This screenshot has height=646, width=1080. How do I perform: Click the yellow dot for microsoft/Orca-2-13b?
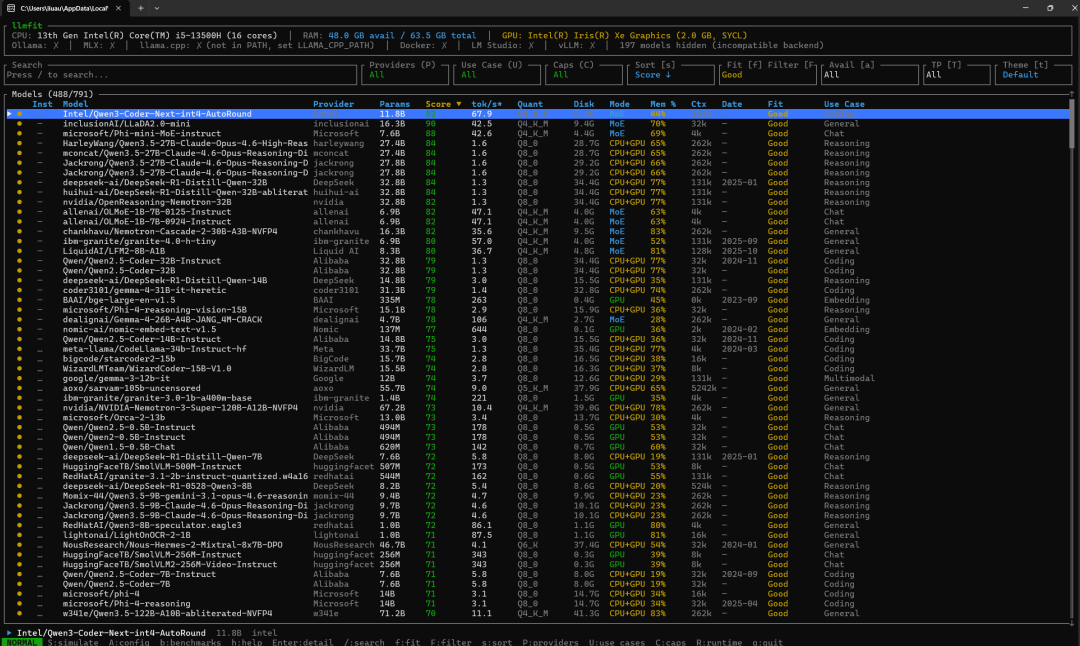(x=19, y=417)
